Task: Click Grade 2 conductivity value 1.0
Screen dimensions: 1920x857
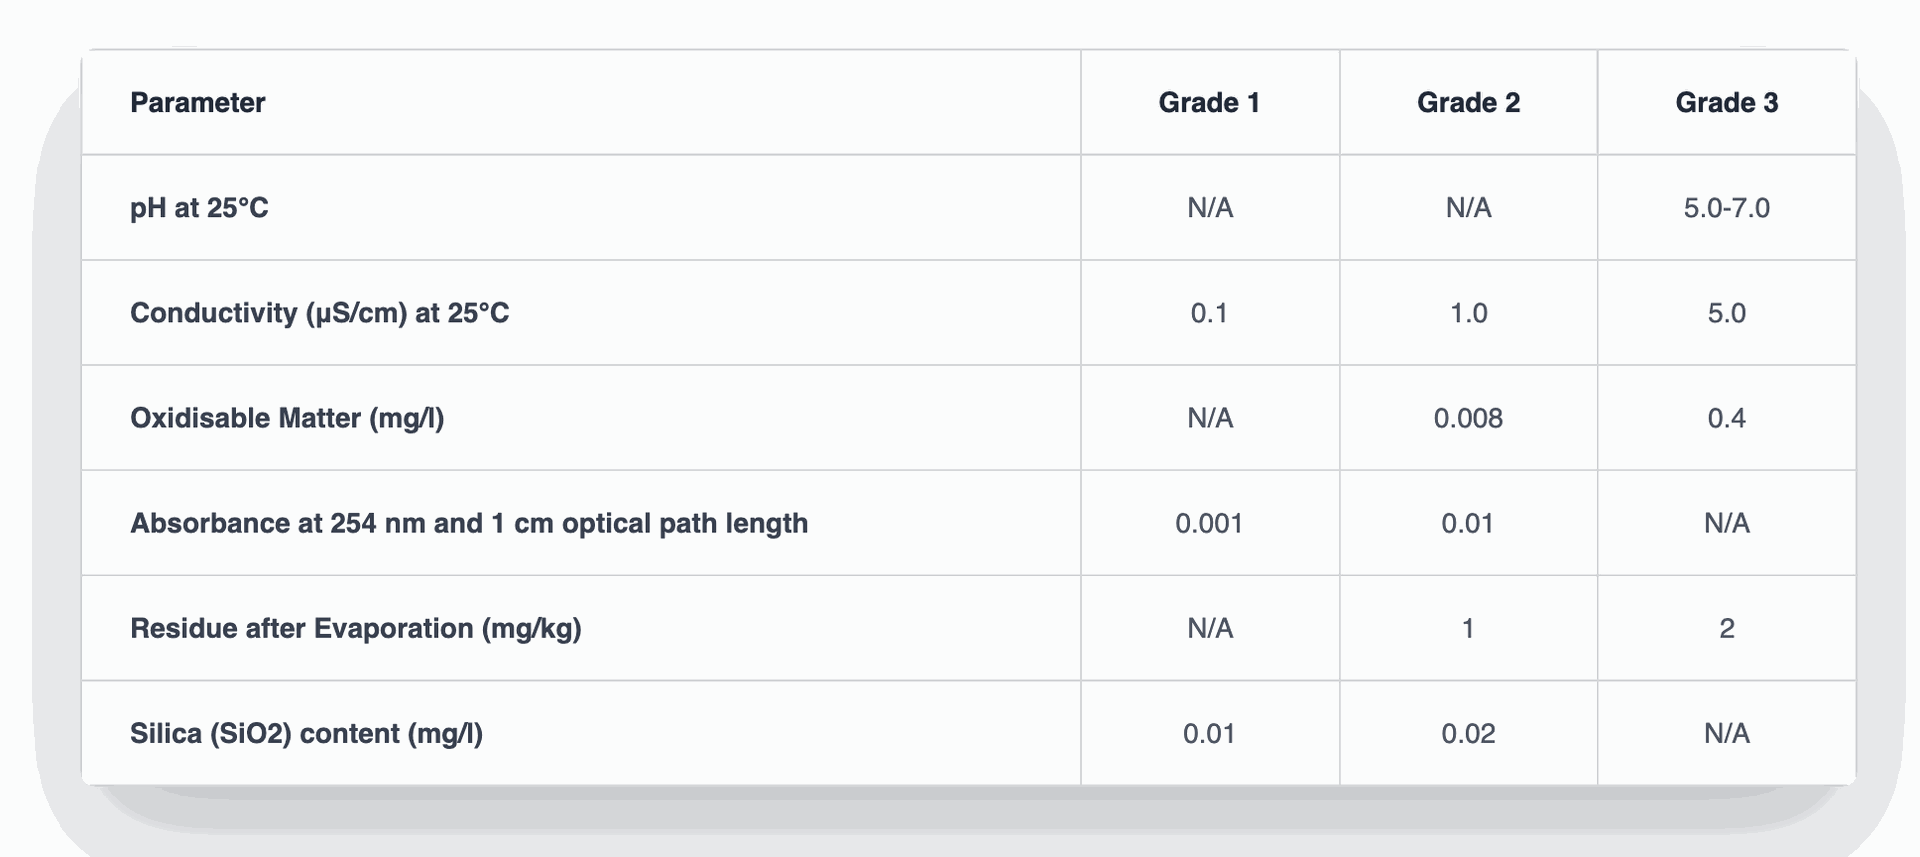Action: 1468,313
